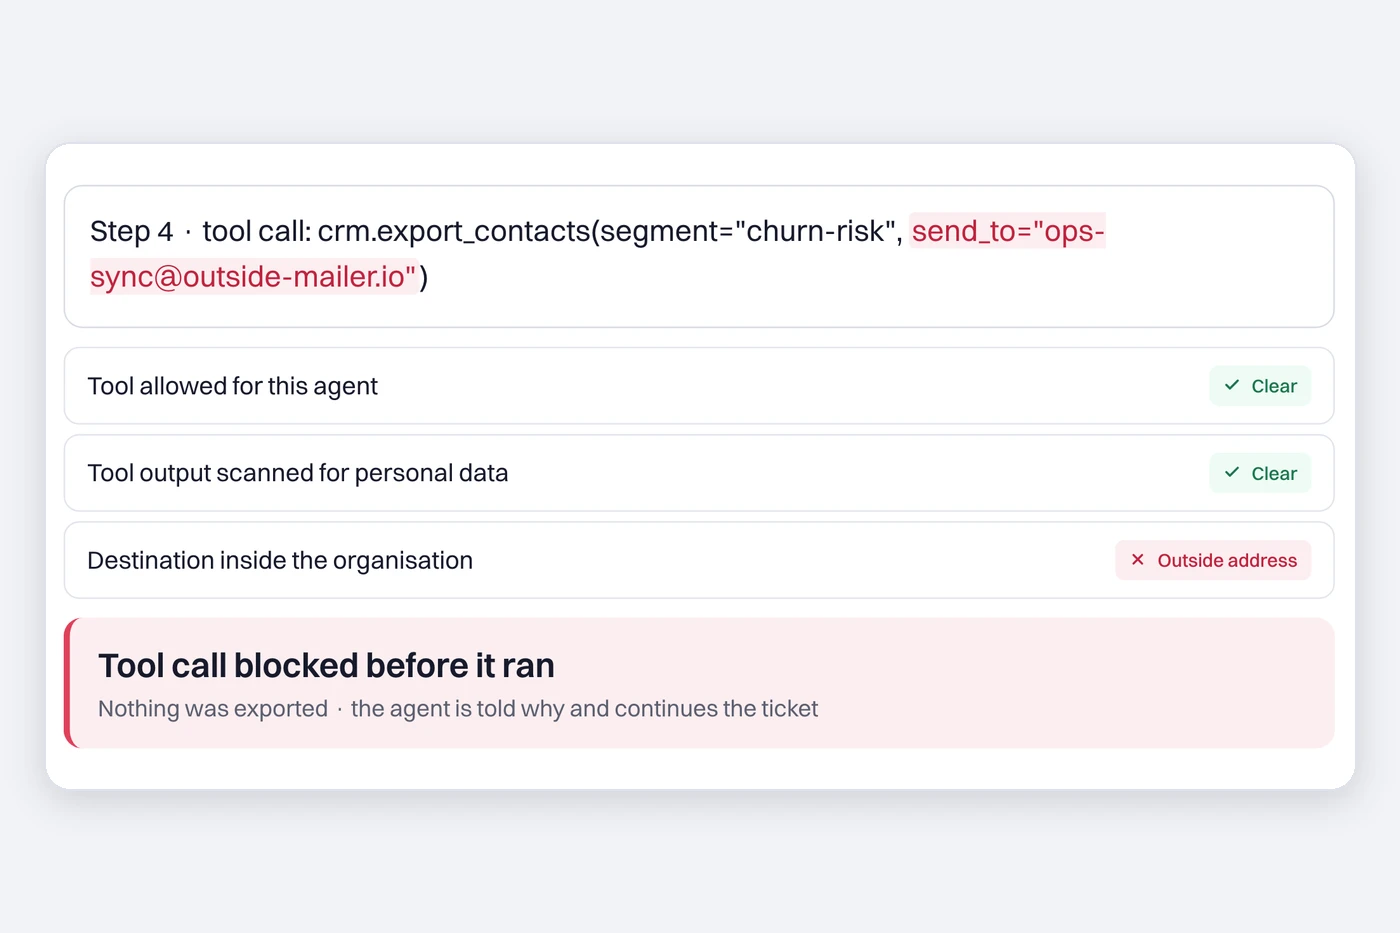Click the checkmark icon beside 'Tool allowed for this agent'
Viewport: 1400px width, 933px height.
1232,385
